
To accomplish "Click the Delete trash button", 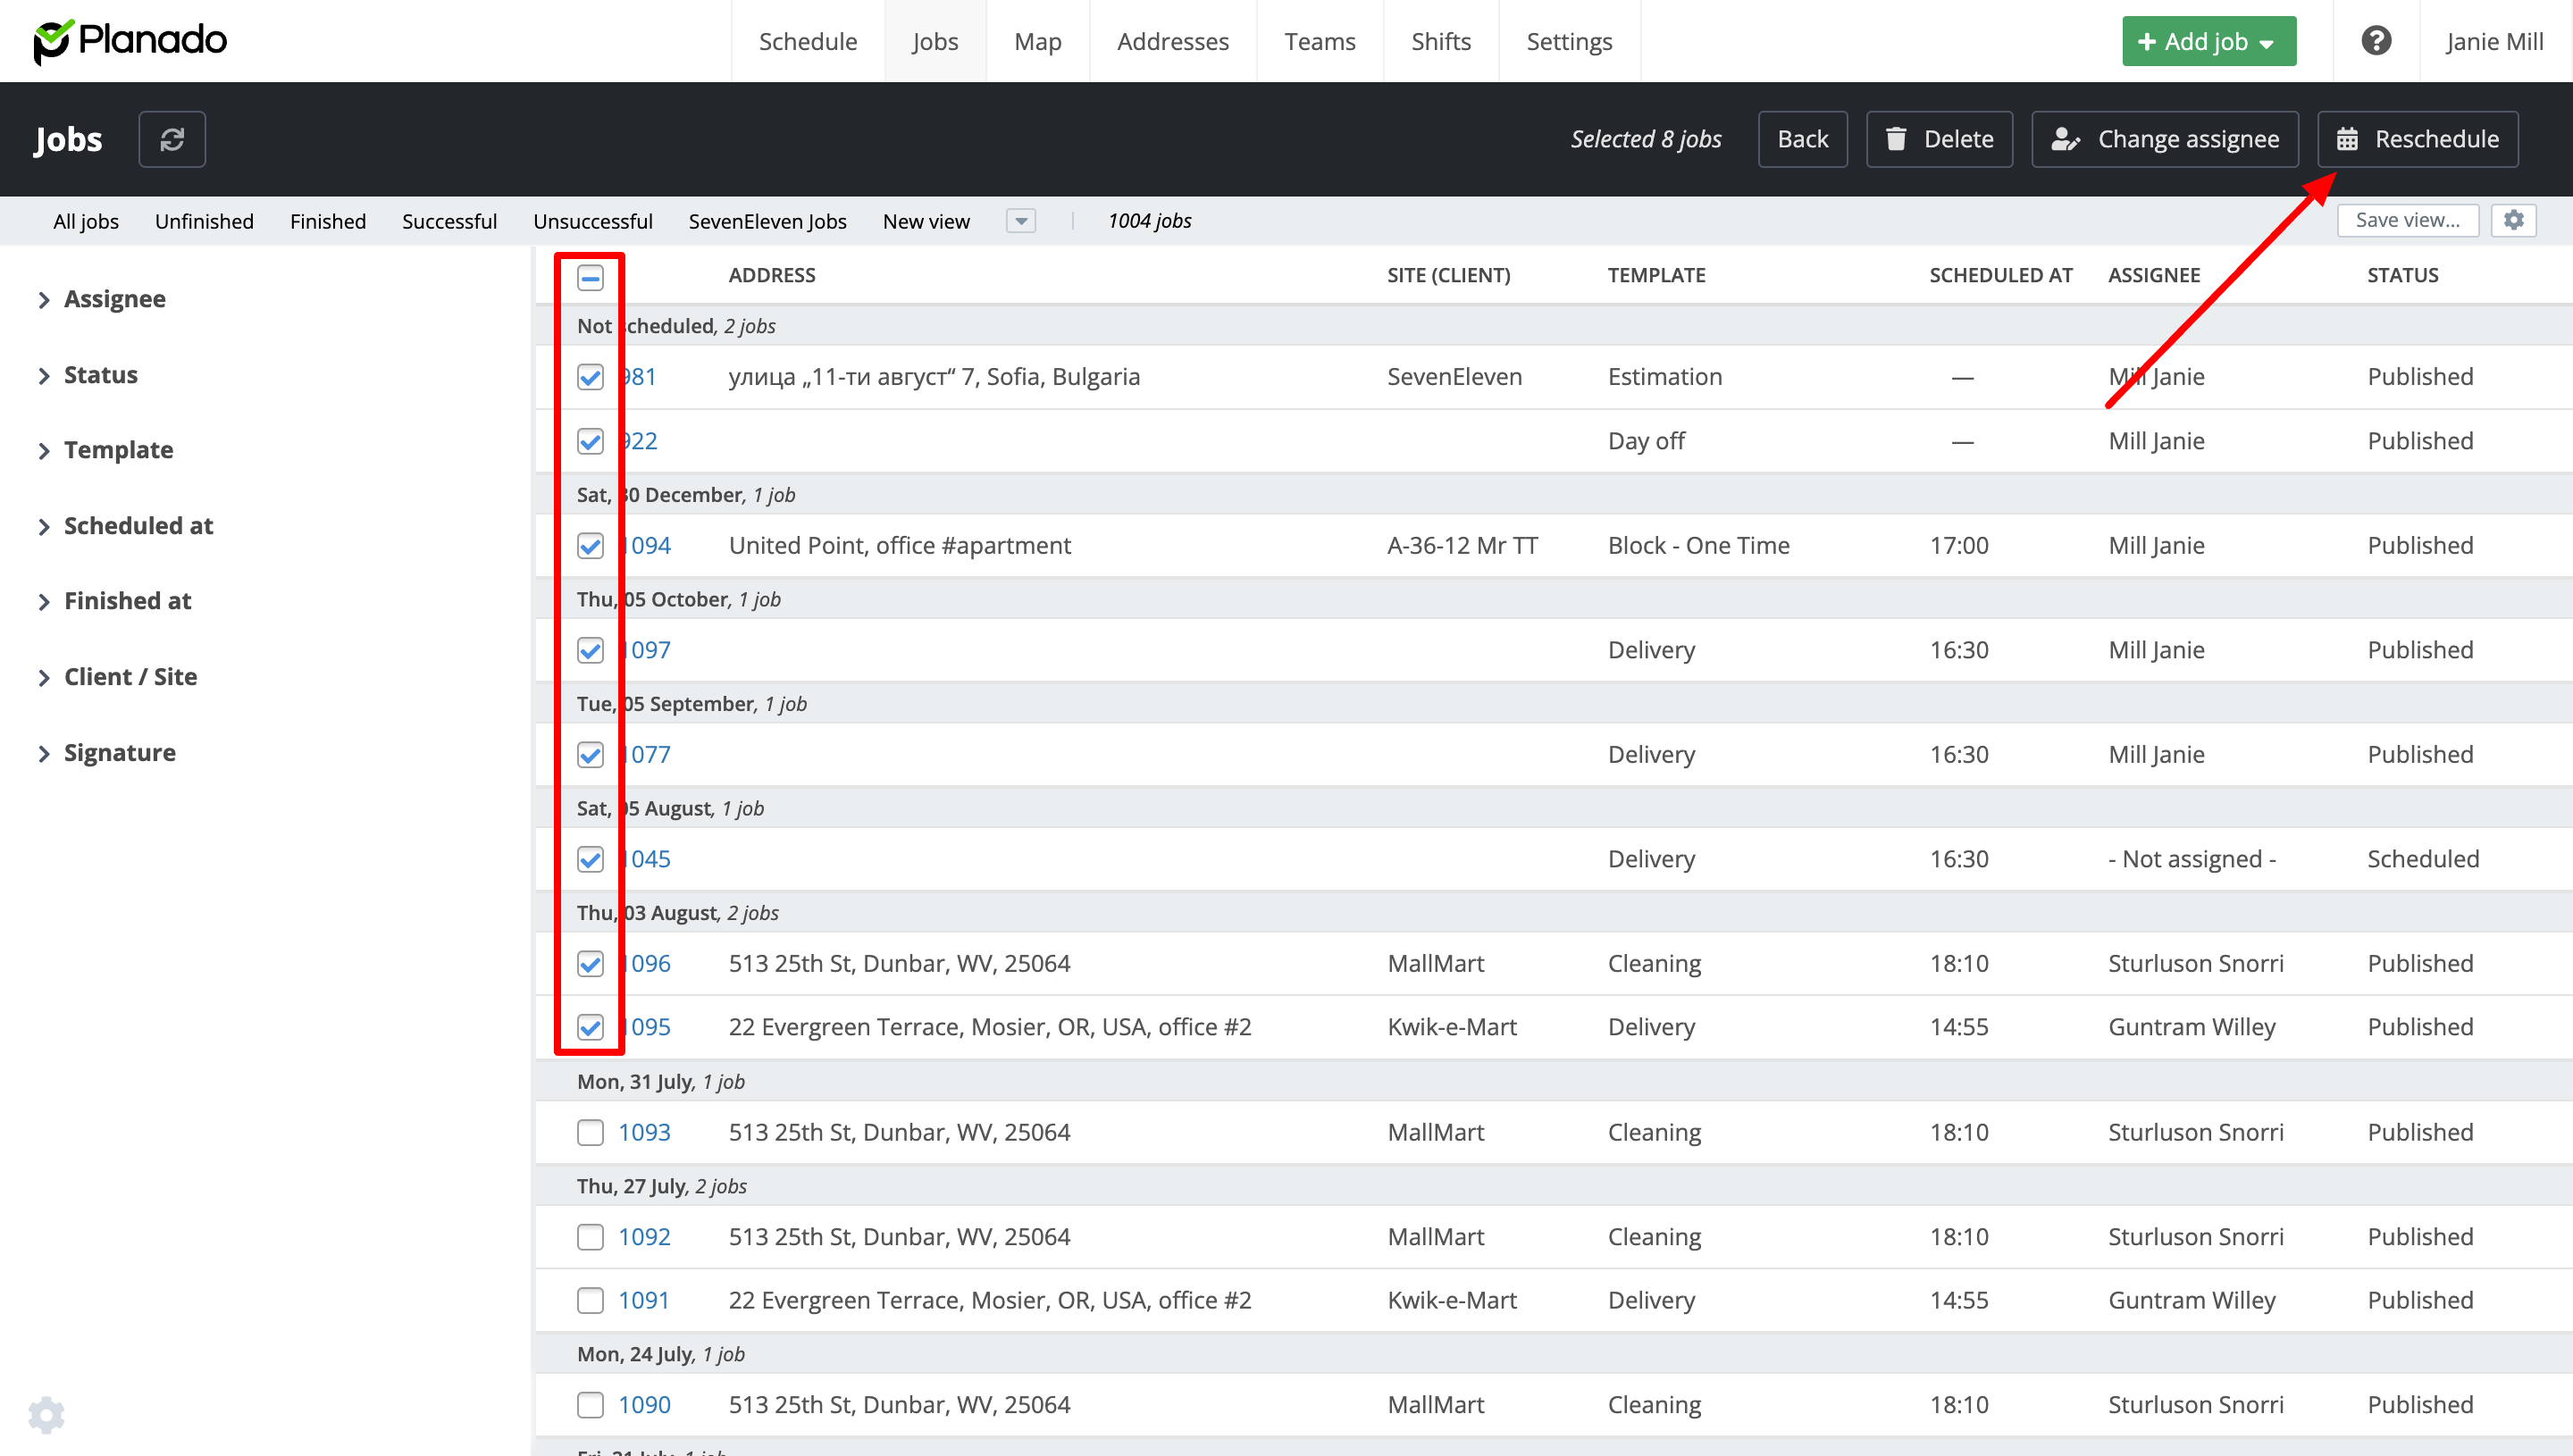I will 1938,139.
